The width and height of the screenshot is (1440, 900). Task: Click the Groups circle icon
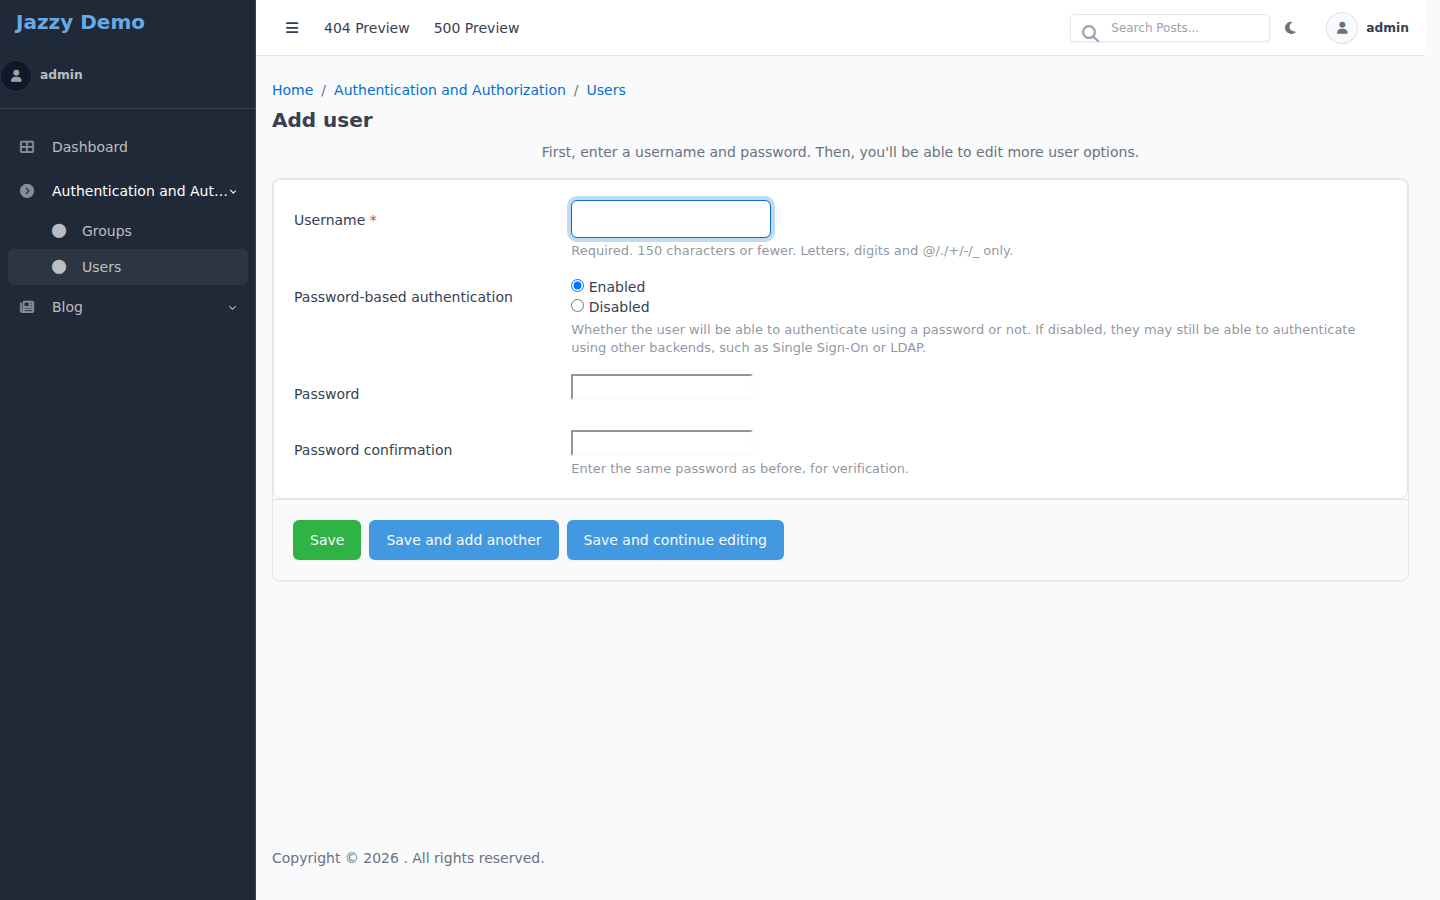pyautogui.click(x=59, y=231)
